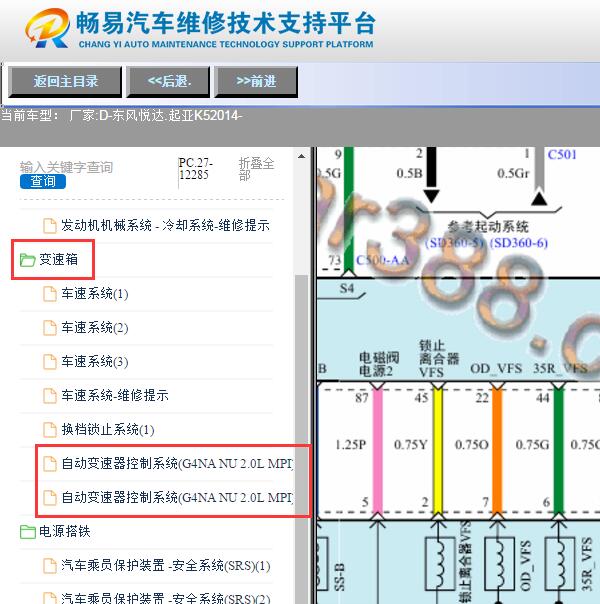Image resolution: width=600 pixels, height=604 pixels.
Task: Open 车速系统(1) document
Action: point(95,294)
